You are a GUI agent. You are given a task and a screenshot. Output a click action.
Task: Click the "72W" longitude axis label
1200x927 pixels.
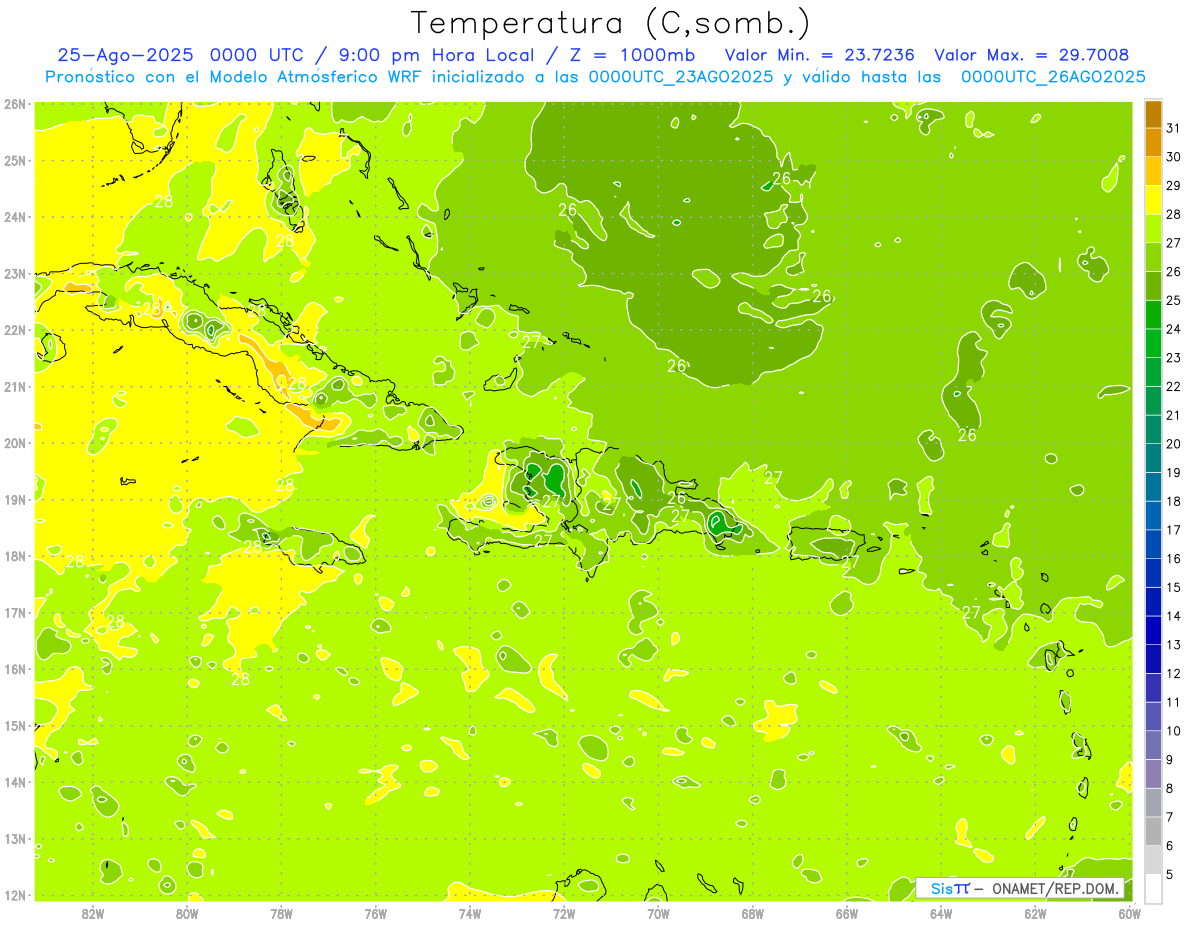[564, 912]
